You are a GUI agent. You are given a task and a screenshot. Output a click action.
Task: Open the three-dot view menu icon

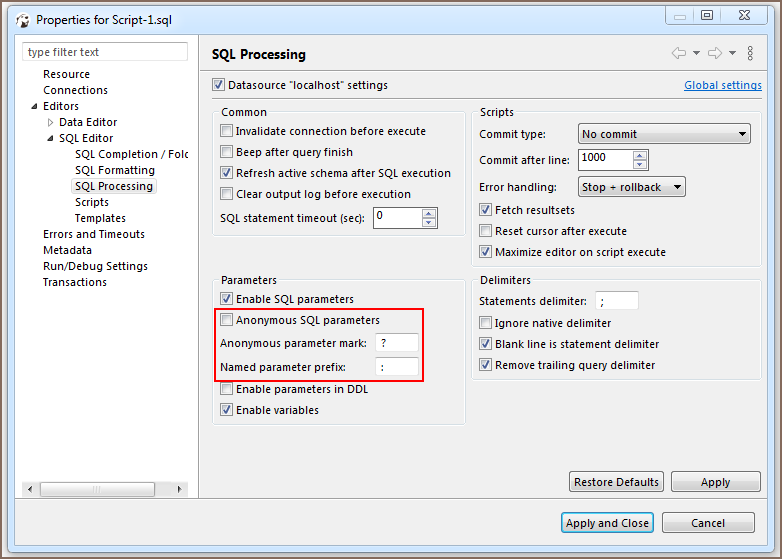coord(750,53)
